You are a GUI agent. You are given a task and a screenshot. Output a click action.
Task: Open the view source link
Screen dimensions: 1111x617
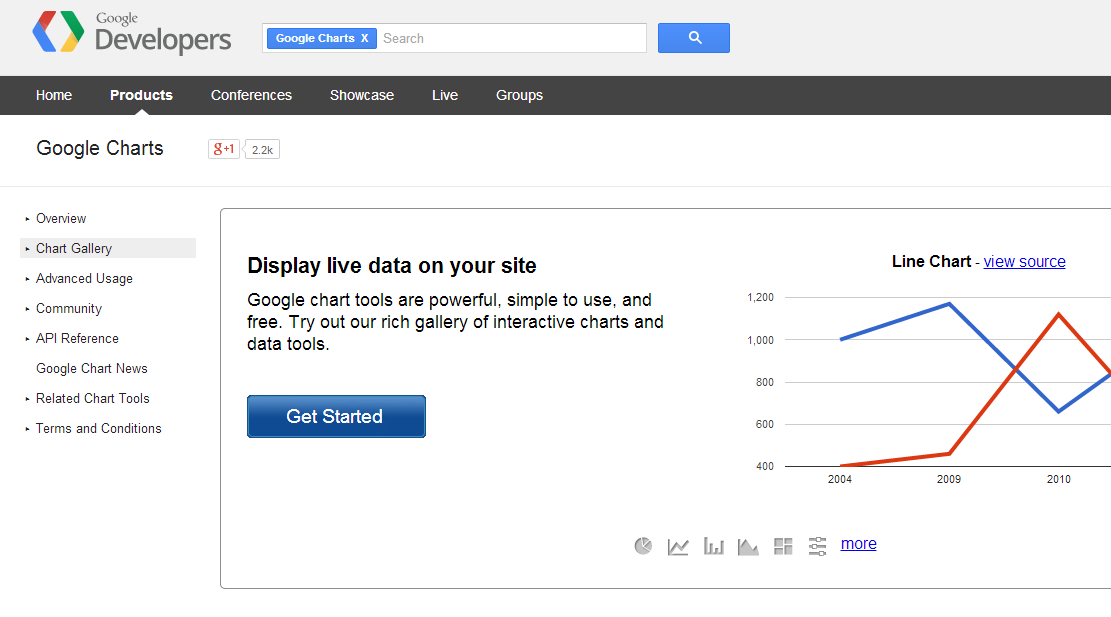pos(1024,261)
